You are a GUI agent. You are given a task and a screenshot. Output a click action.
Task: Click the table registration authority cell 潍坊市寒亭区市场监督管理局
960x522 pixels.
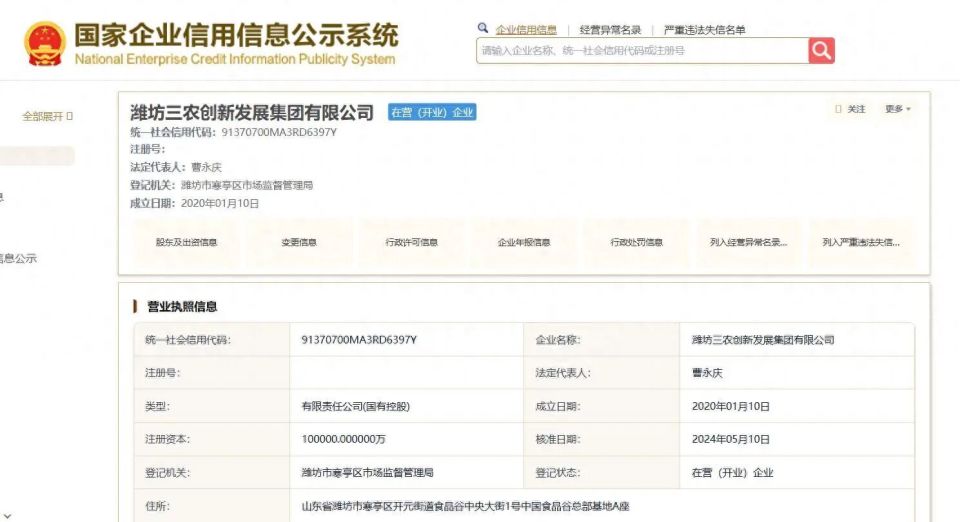367,472
